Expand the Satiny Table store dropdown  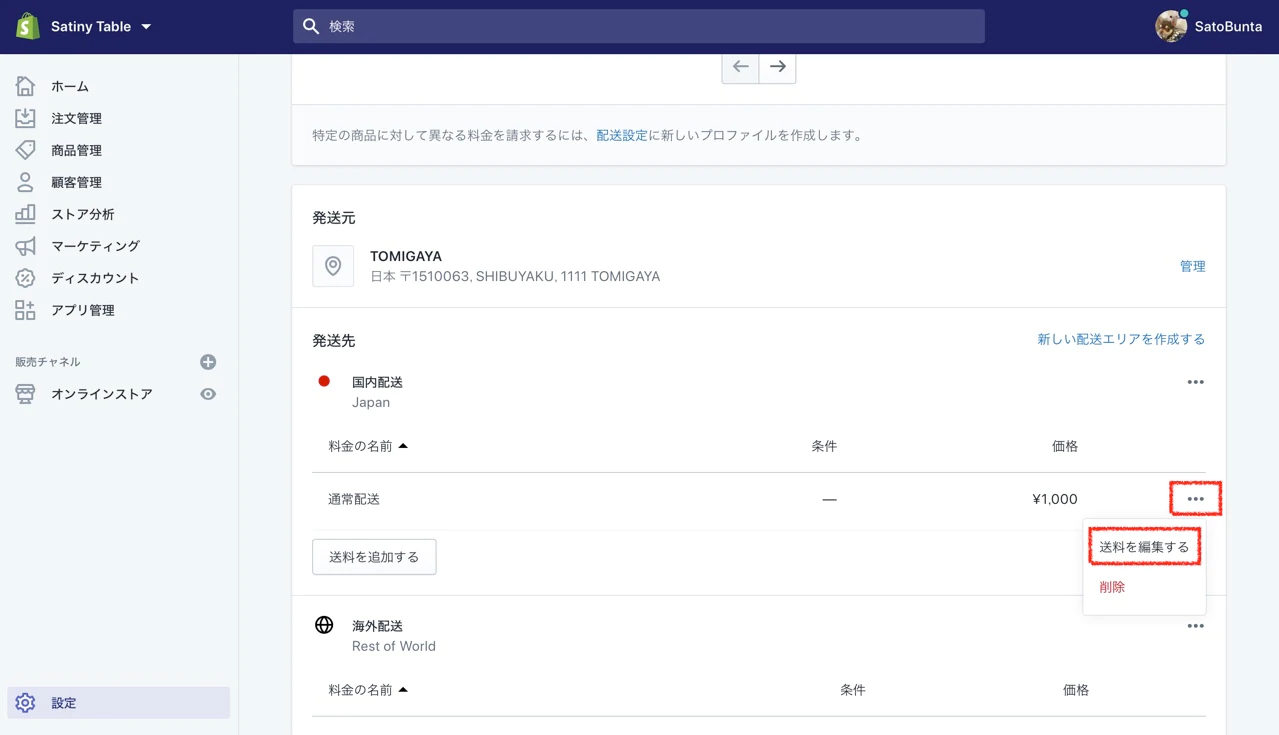click(146, 27)
